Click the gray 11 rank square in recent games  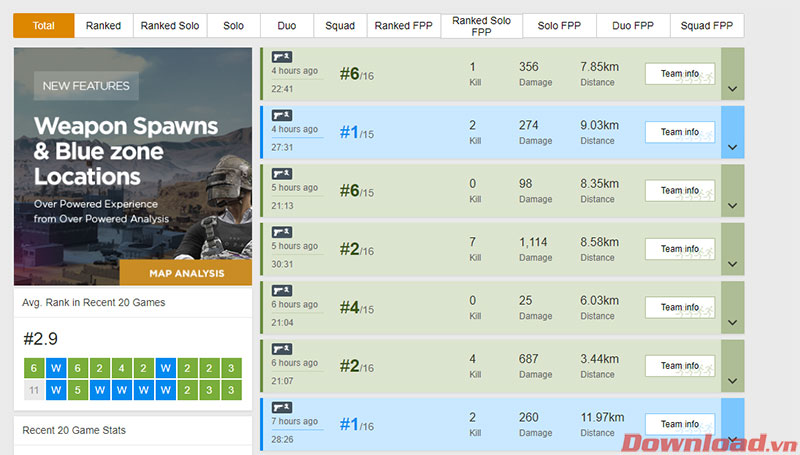[x=33, y=388]
